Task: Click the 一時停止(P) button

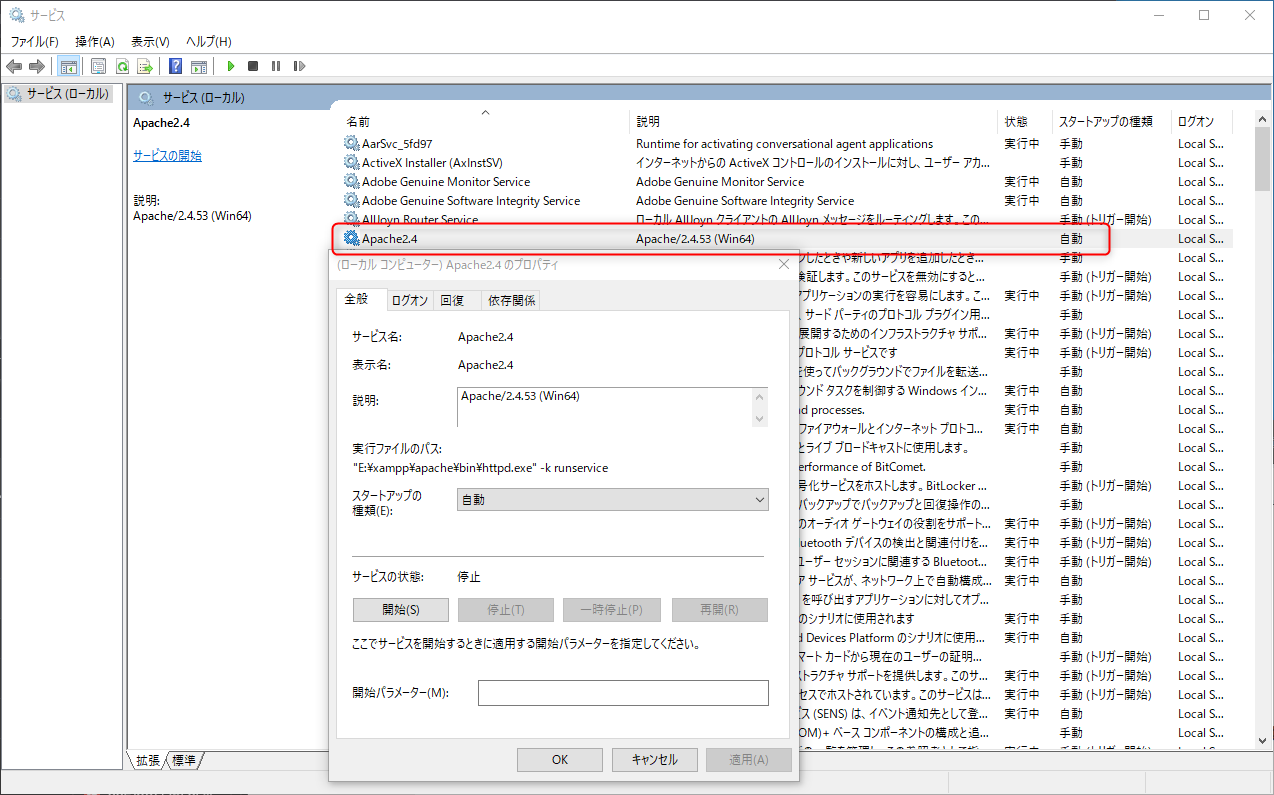Action: [x=611, y=609]
